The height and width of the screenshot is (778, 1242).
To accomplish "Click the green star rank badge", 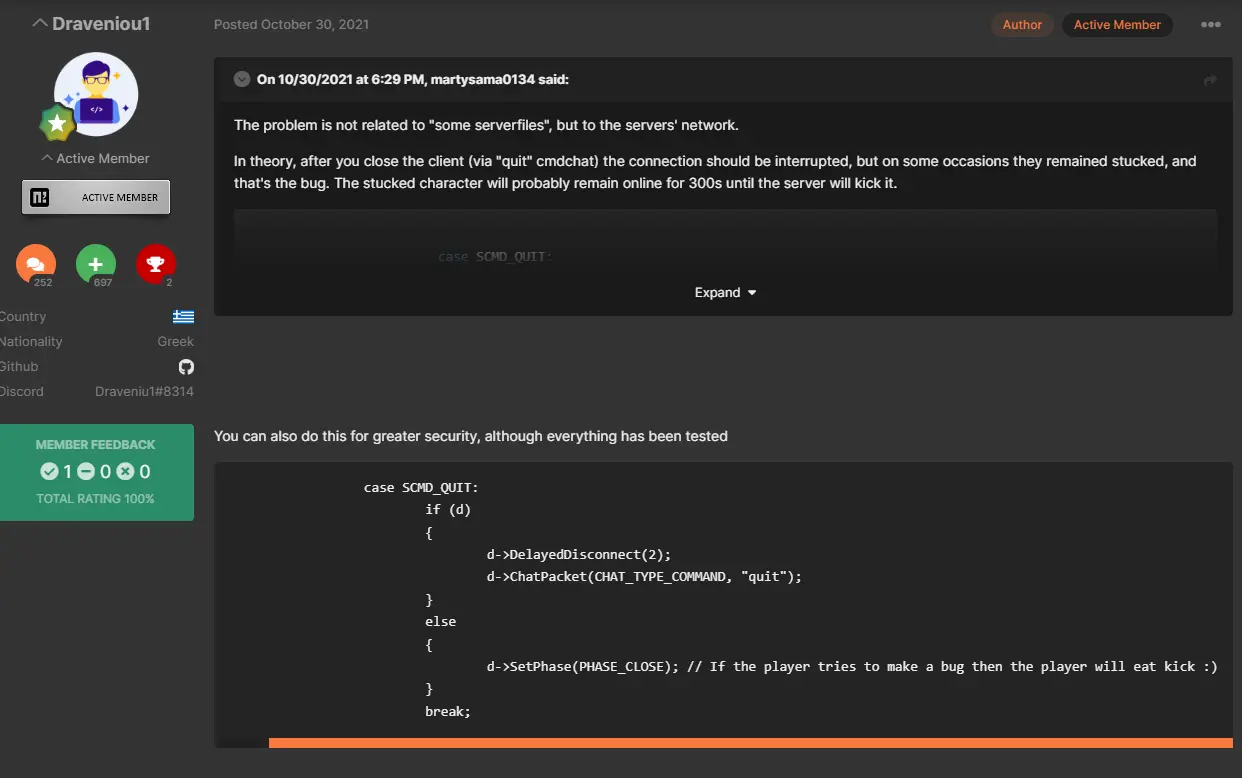I will point(57,124).
